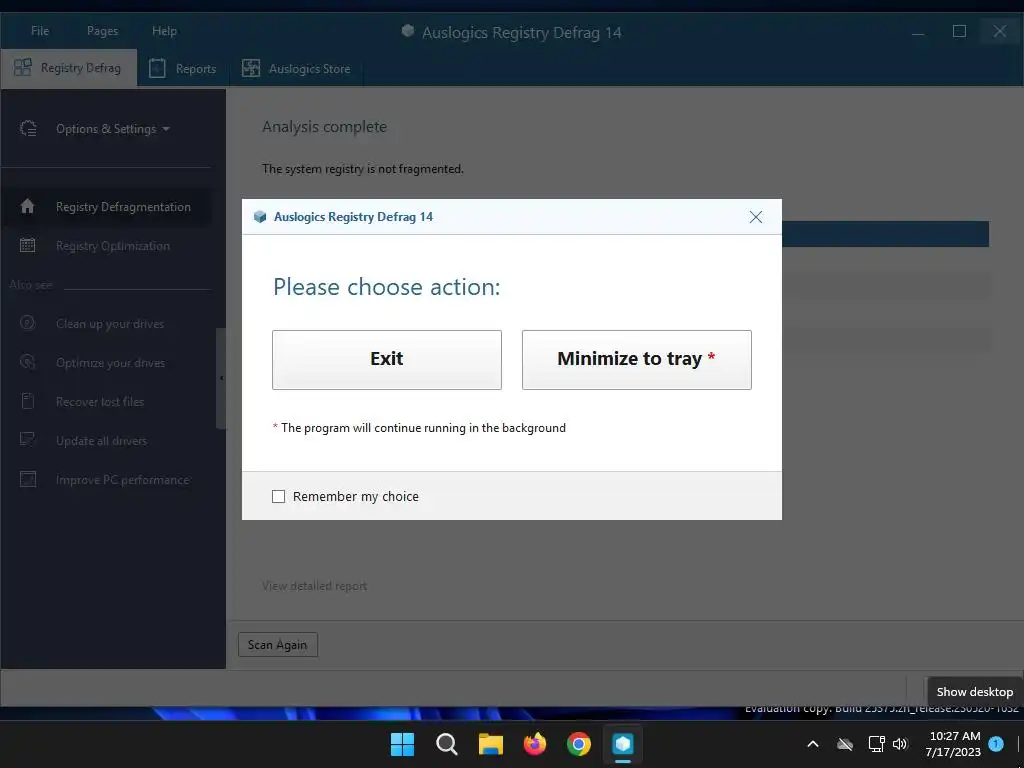Open the Pages menu
Image resolution: width=1024 pixels, height=768 pixels.
103,31
